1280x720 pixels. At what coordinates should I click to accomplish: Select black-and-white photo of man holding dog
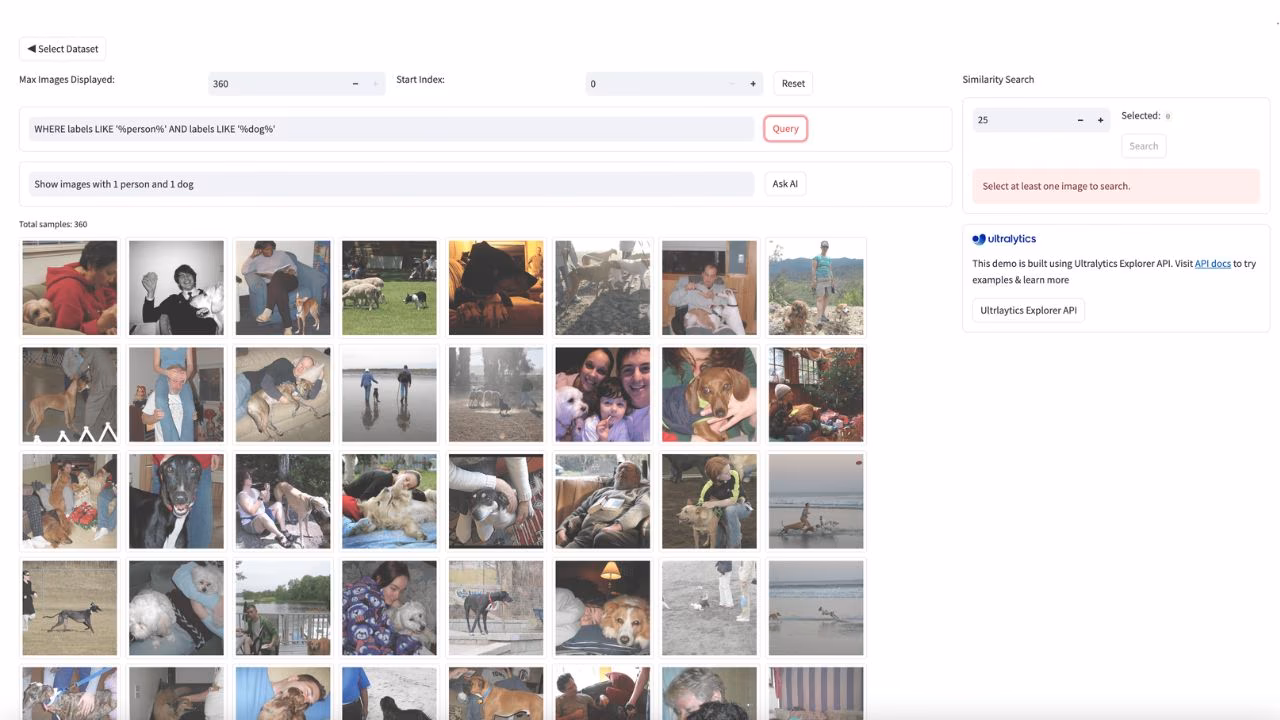coord(176,288)
